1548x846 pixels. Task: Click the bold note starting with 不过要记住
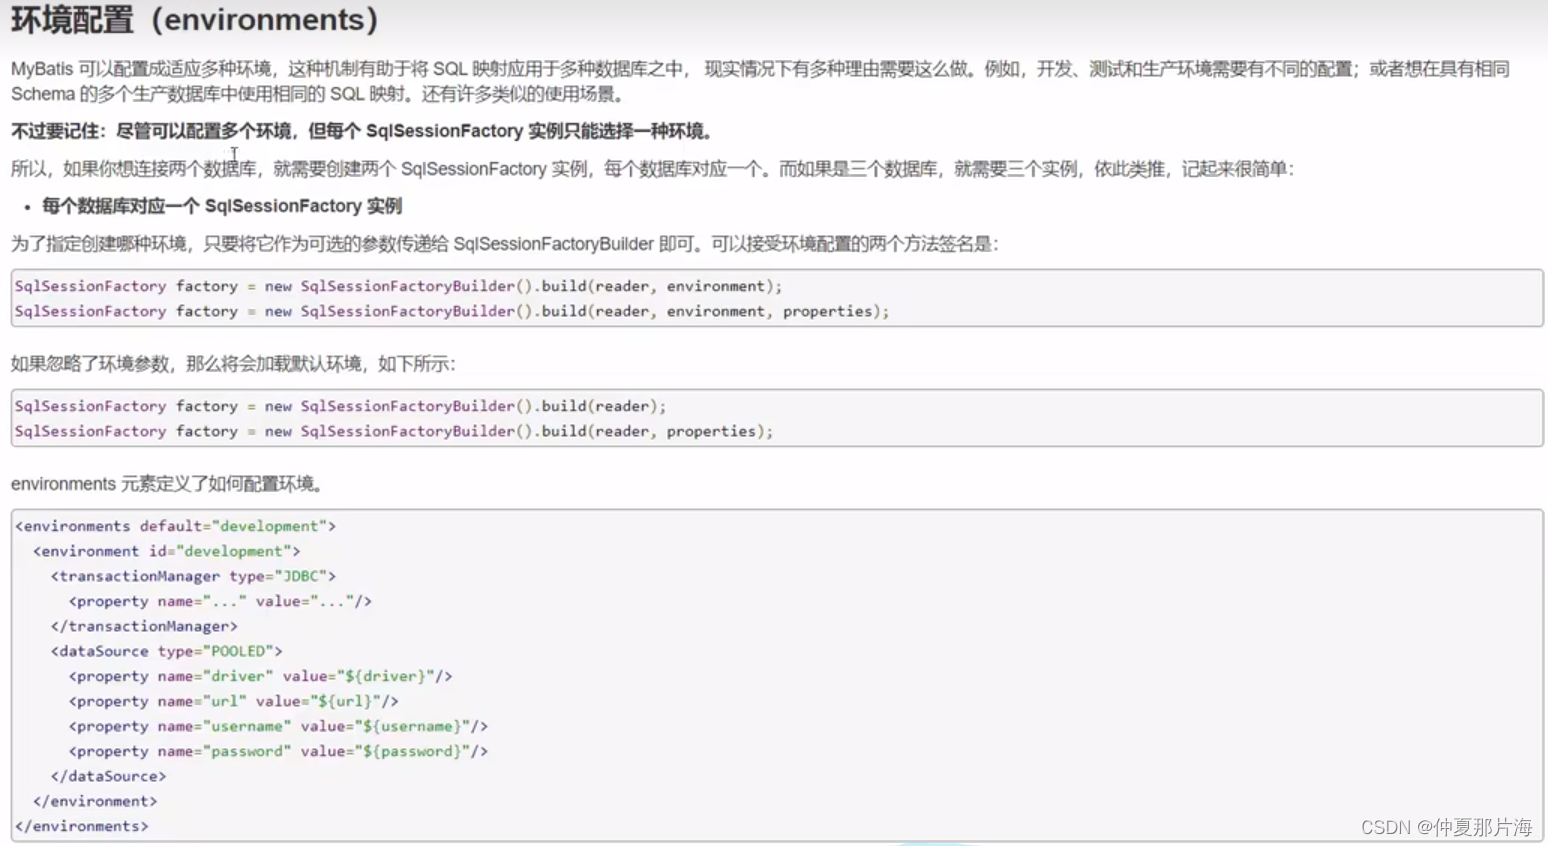pyautogui.click(x=362, y=131)
